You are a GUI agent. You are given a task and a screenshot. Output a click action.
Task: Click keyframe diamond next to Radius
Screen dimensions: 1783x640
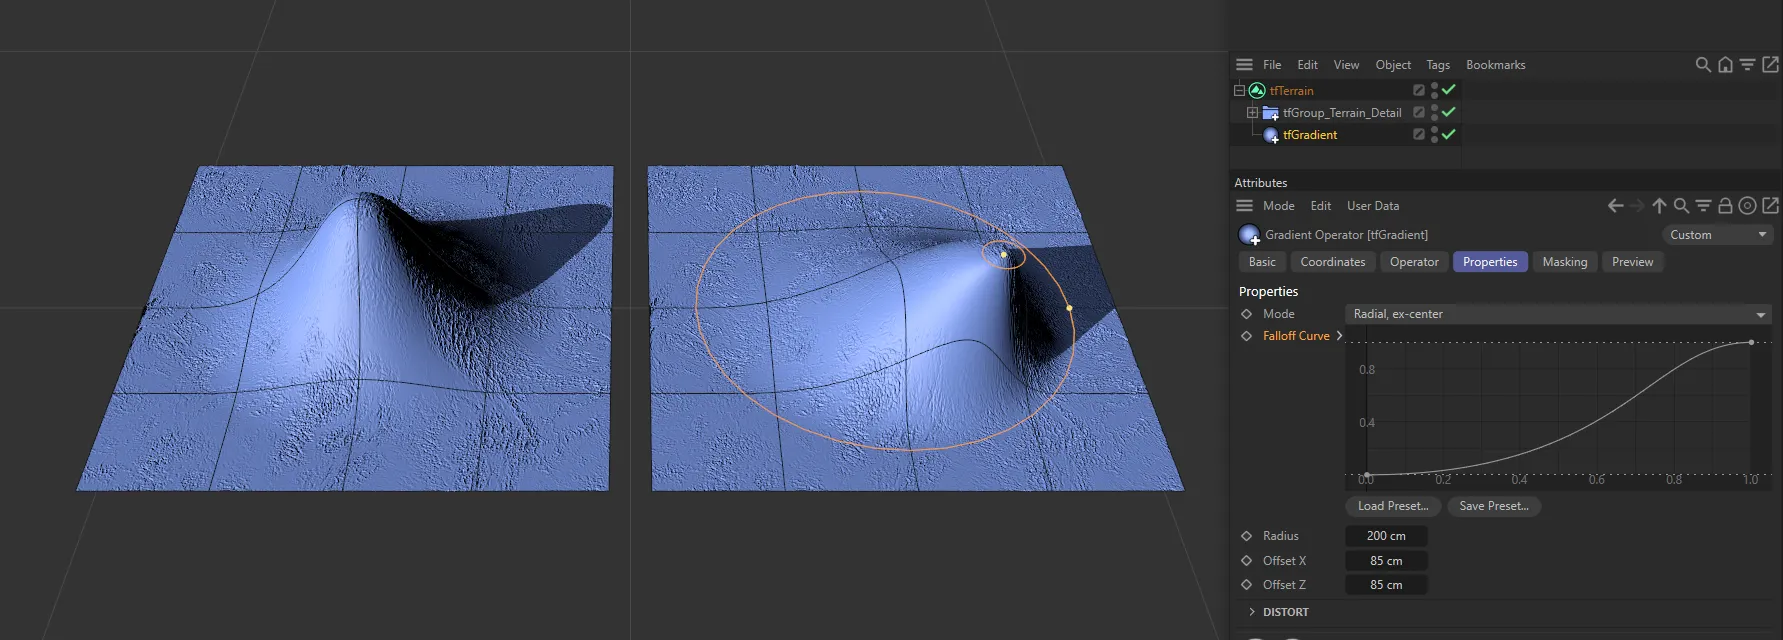click(x=1246, y=536)
